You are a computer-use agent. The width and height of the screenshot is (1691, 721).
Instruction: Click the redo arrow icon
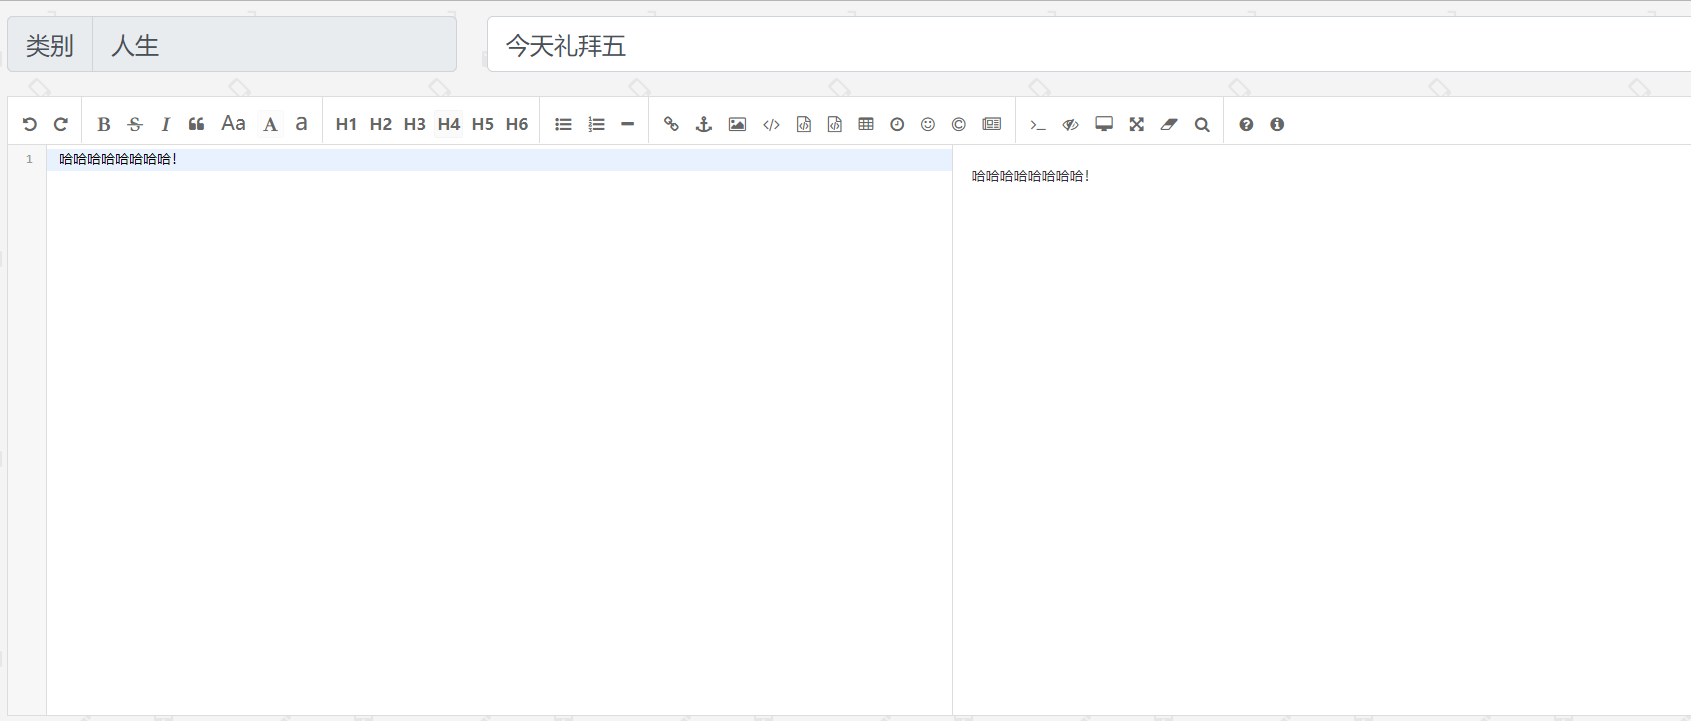61,124
